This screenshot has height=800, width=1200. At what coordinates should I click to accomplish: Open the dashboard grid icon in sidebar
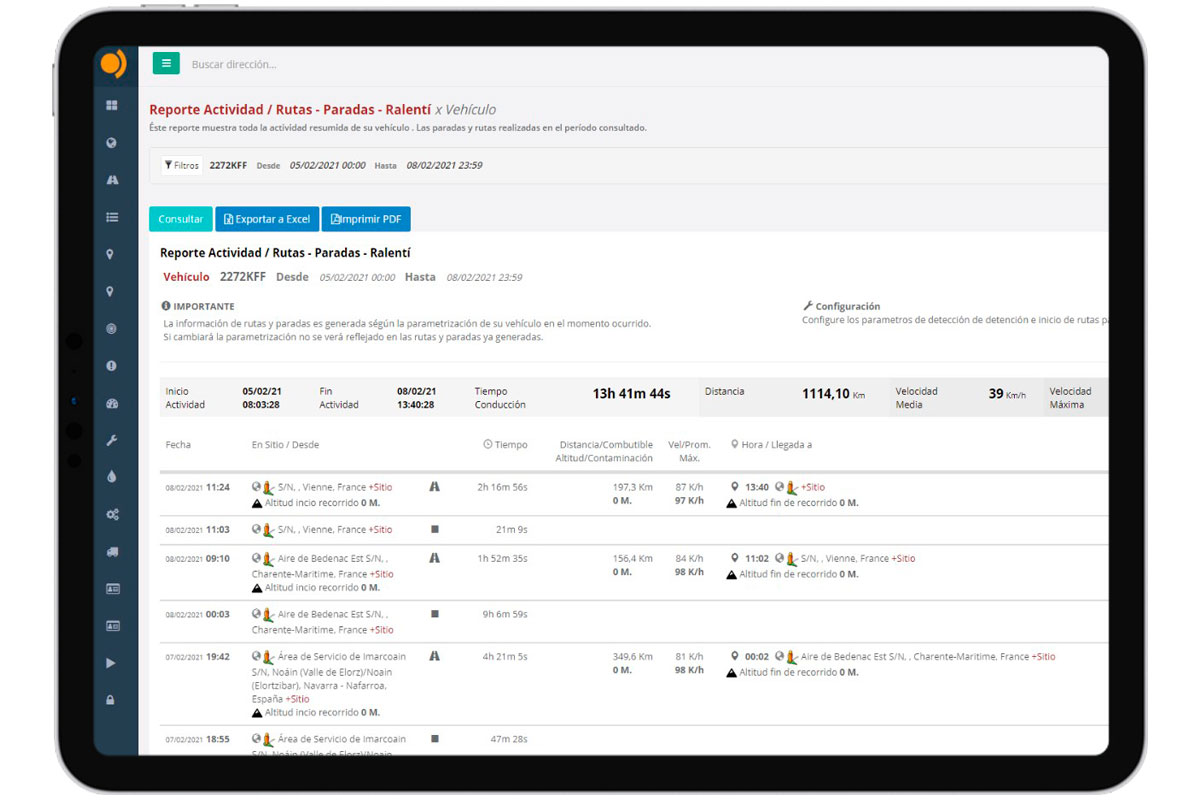click(112, 106)
